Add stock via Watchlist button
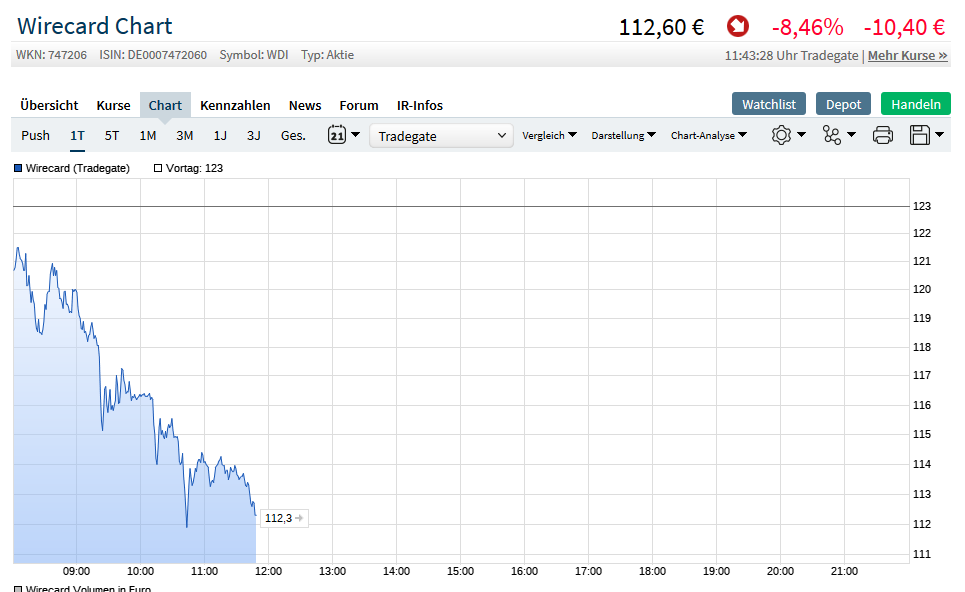Image resolution: width=965 pixels, height=592 pixels. (769, 104)
